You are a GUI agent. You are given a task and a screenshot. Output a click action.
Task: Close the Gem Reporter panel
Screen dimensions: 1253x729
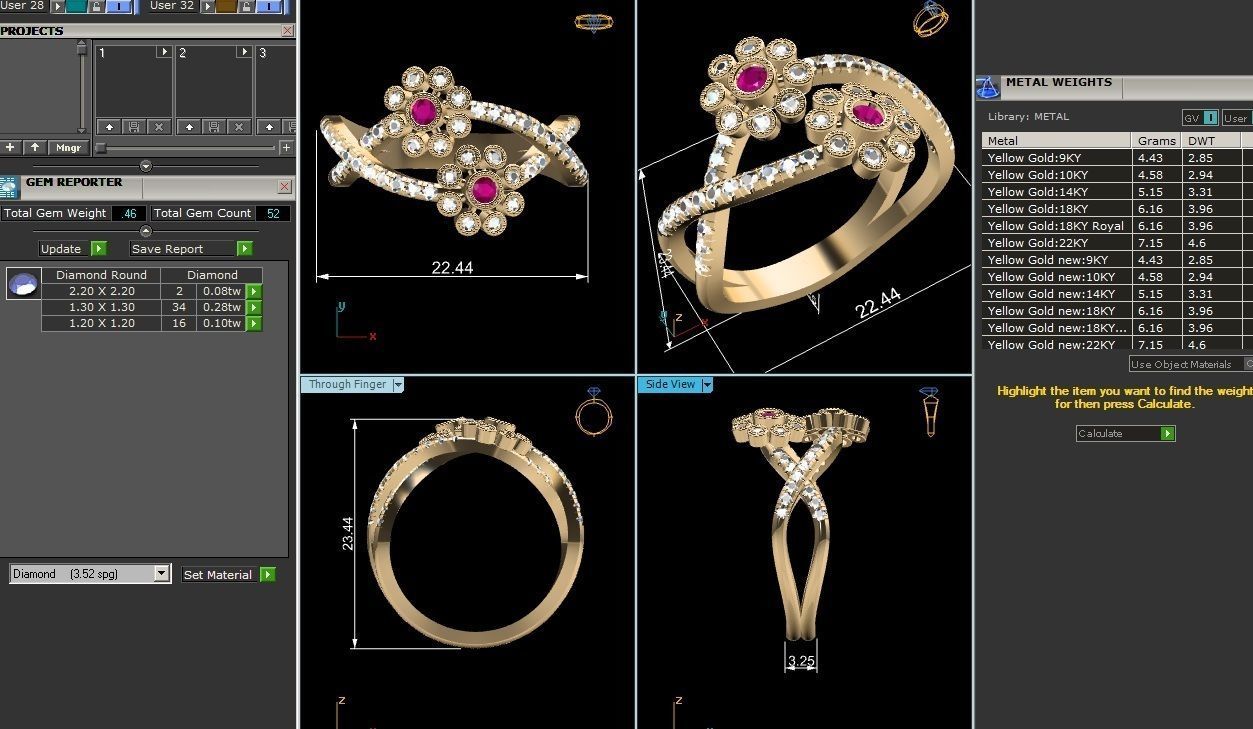point(284,187)
